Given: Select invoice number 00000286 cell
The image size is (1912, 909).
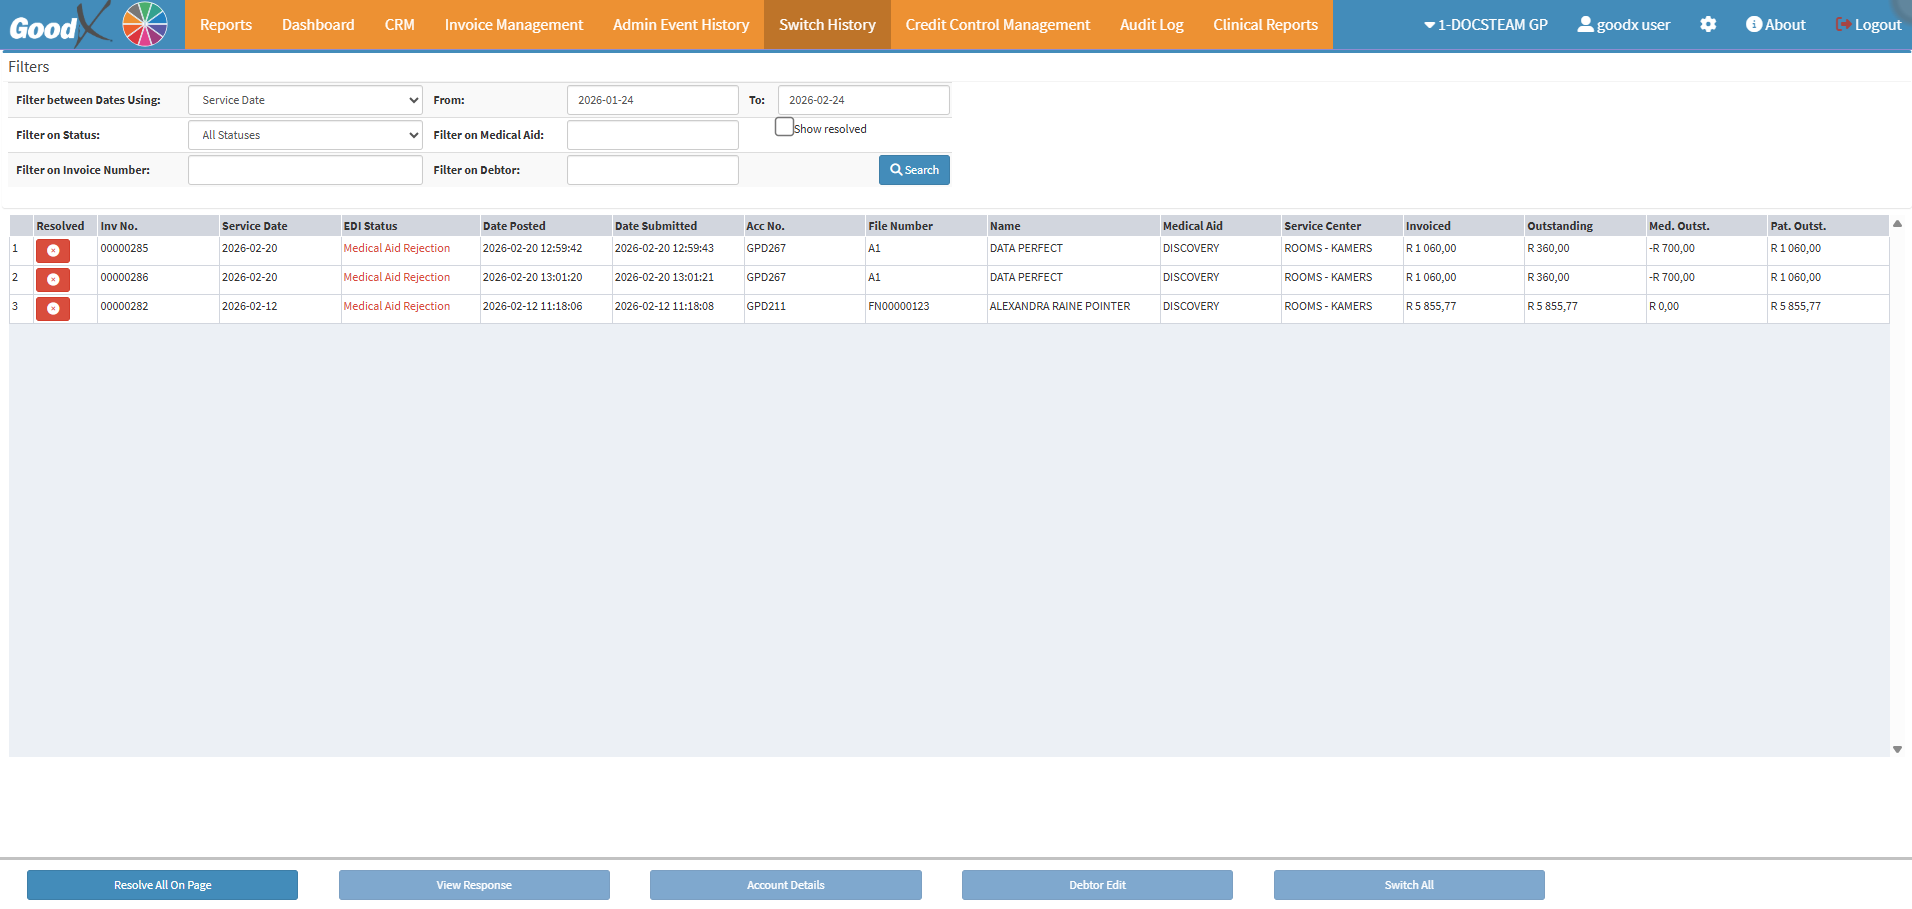Looking at the screenshot, I should click(158, 279).
